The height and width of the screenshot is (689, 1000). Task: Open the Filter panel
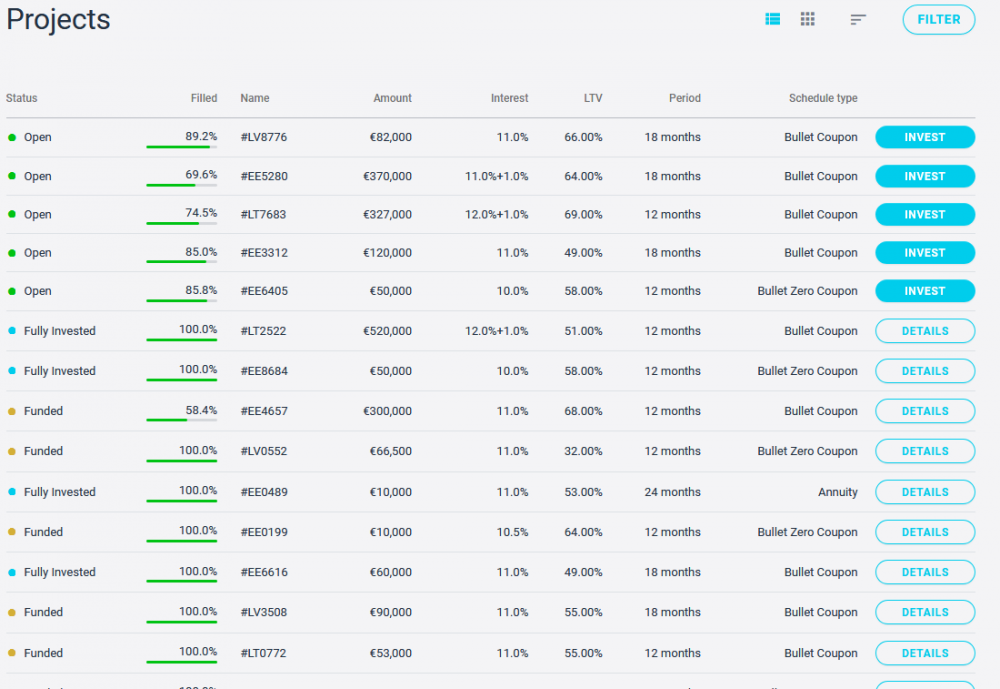[x=938, y=19]
